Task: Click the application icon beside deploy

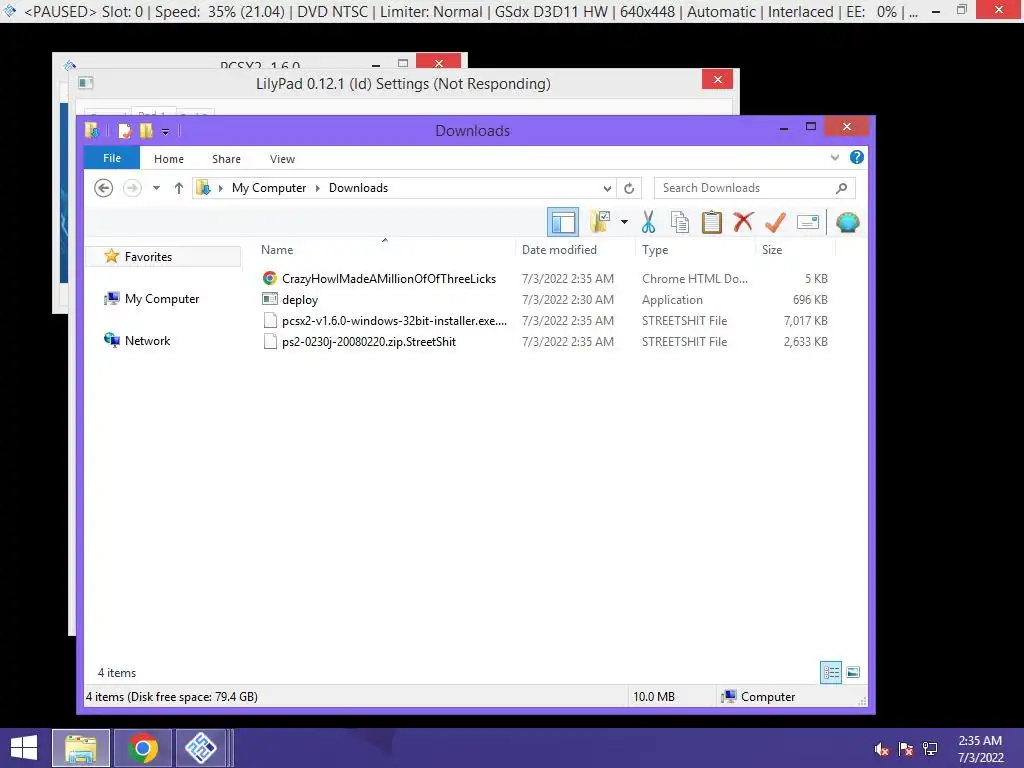Action: coord(270,299)
